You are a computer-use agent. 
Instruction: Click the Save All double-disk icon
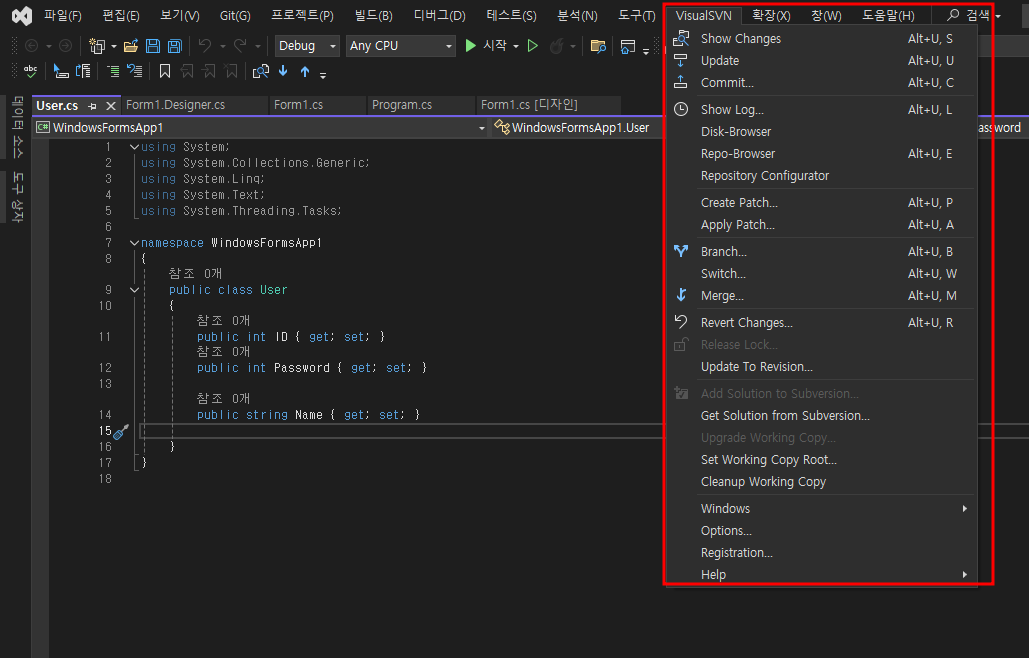pos(175,46)
